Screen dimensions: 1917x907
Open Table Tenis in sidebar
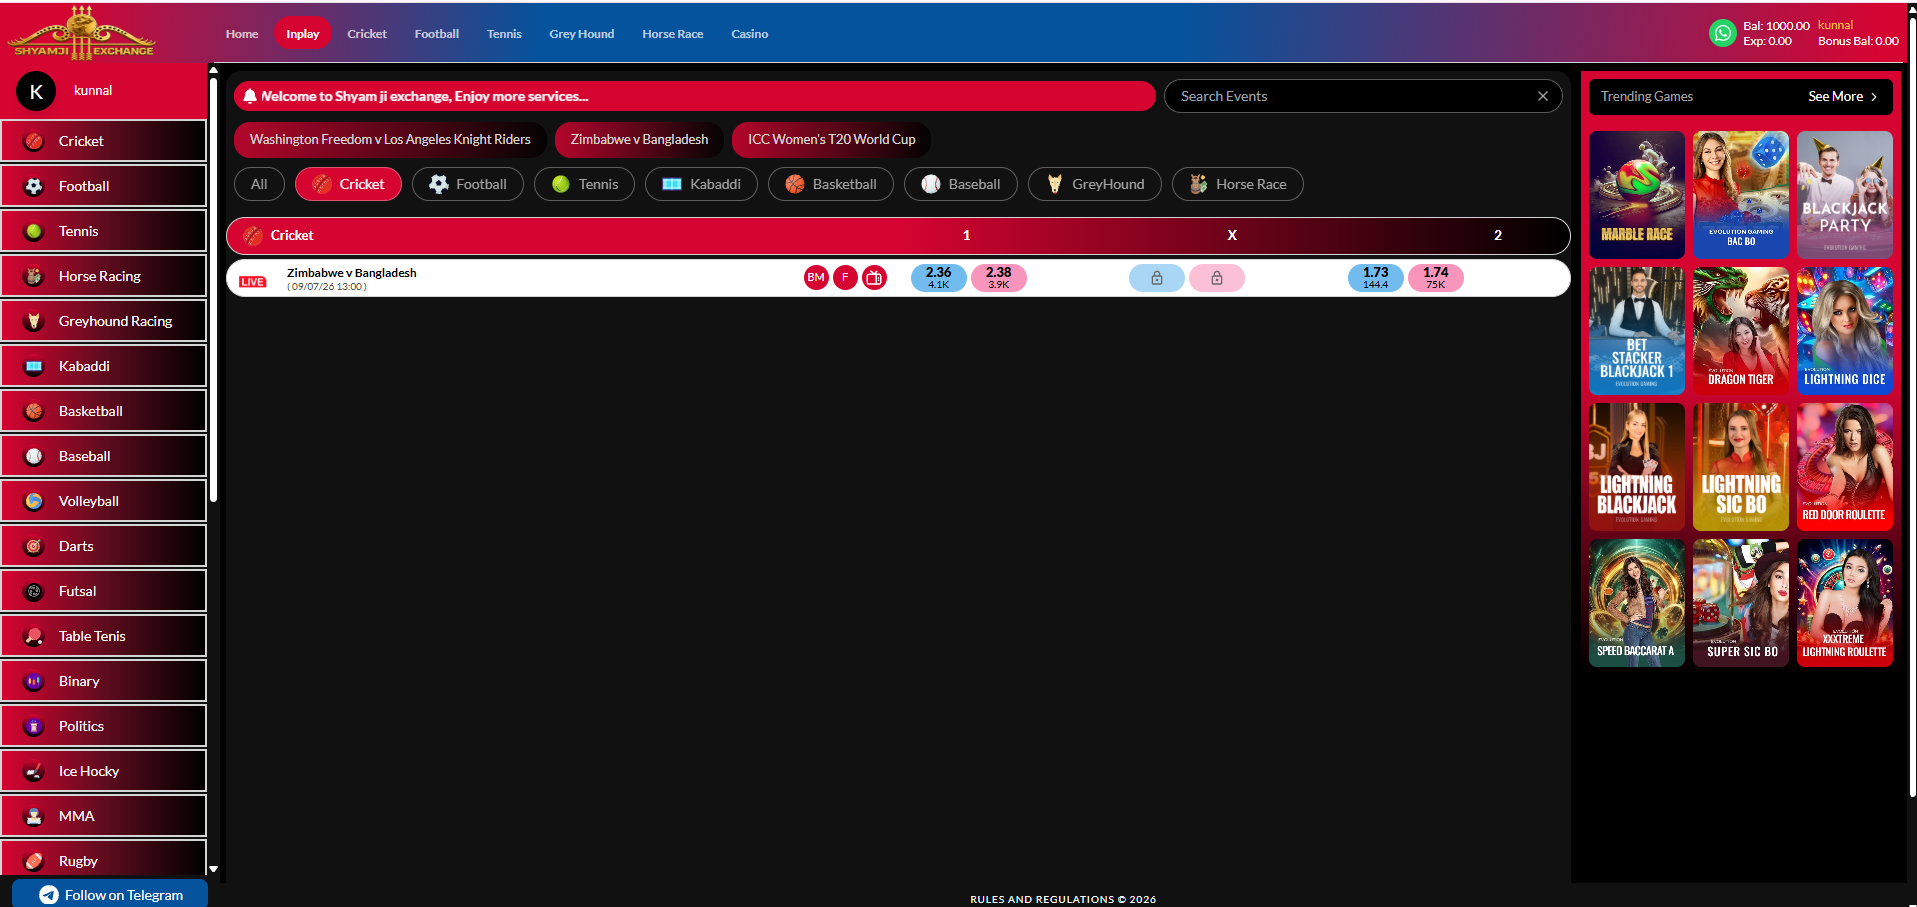[x=104, y=636]
